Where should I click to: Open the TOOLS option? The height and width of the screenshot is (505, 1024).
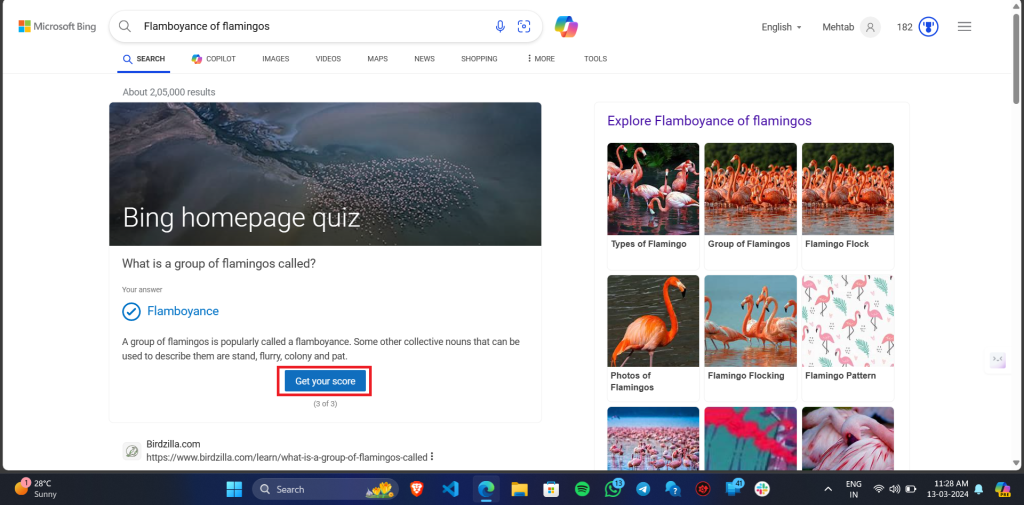point(596,59)
